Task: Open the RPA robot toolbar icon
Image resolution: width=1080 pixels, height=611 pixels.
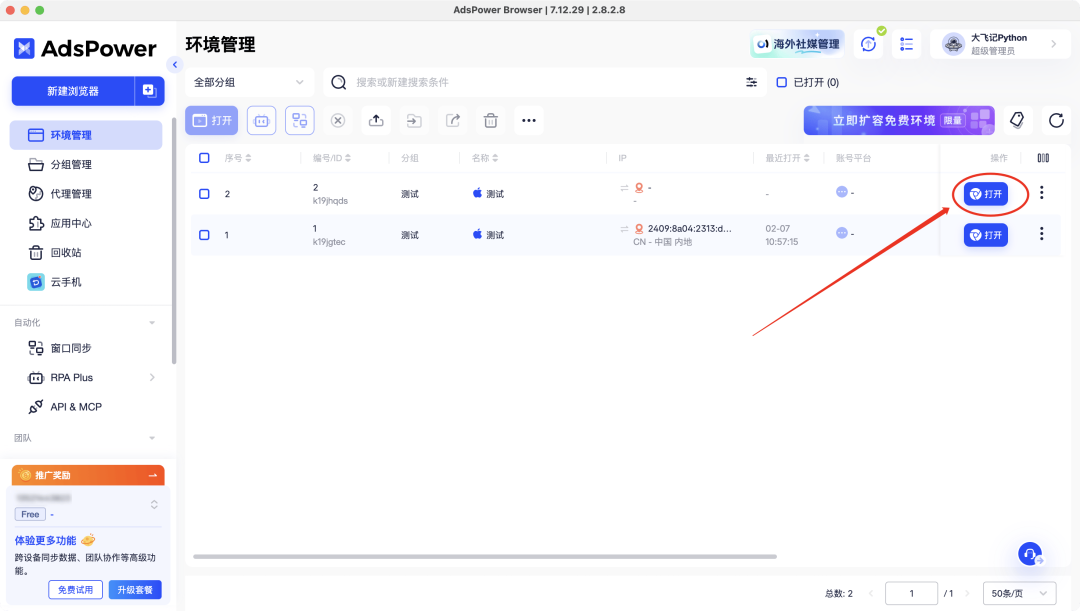Action: tap(262, 121)
